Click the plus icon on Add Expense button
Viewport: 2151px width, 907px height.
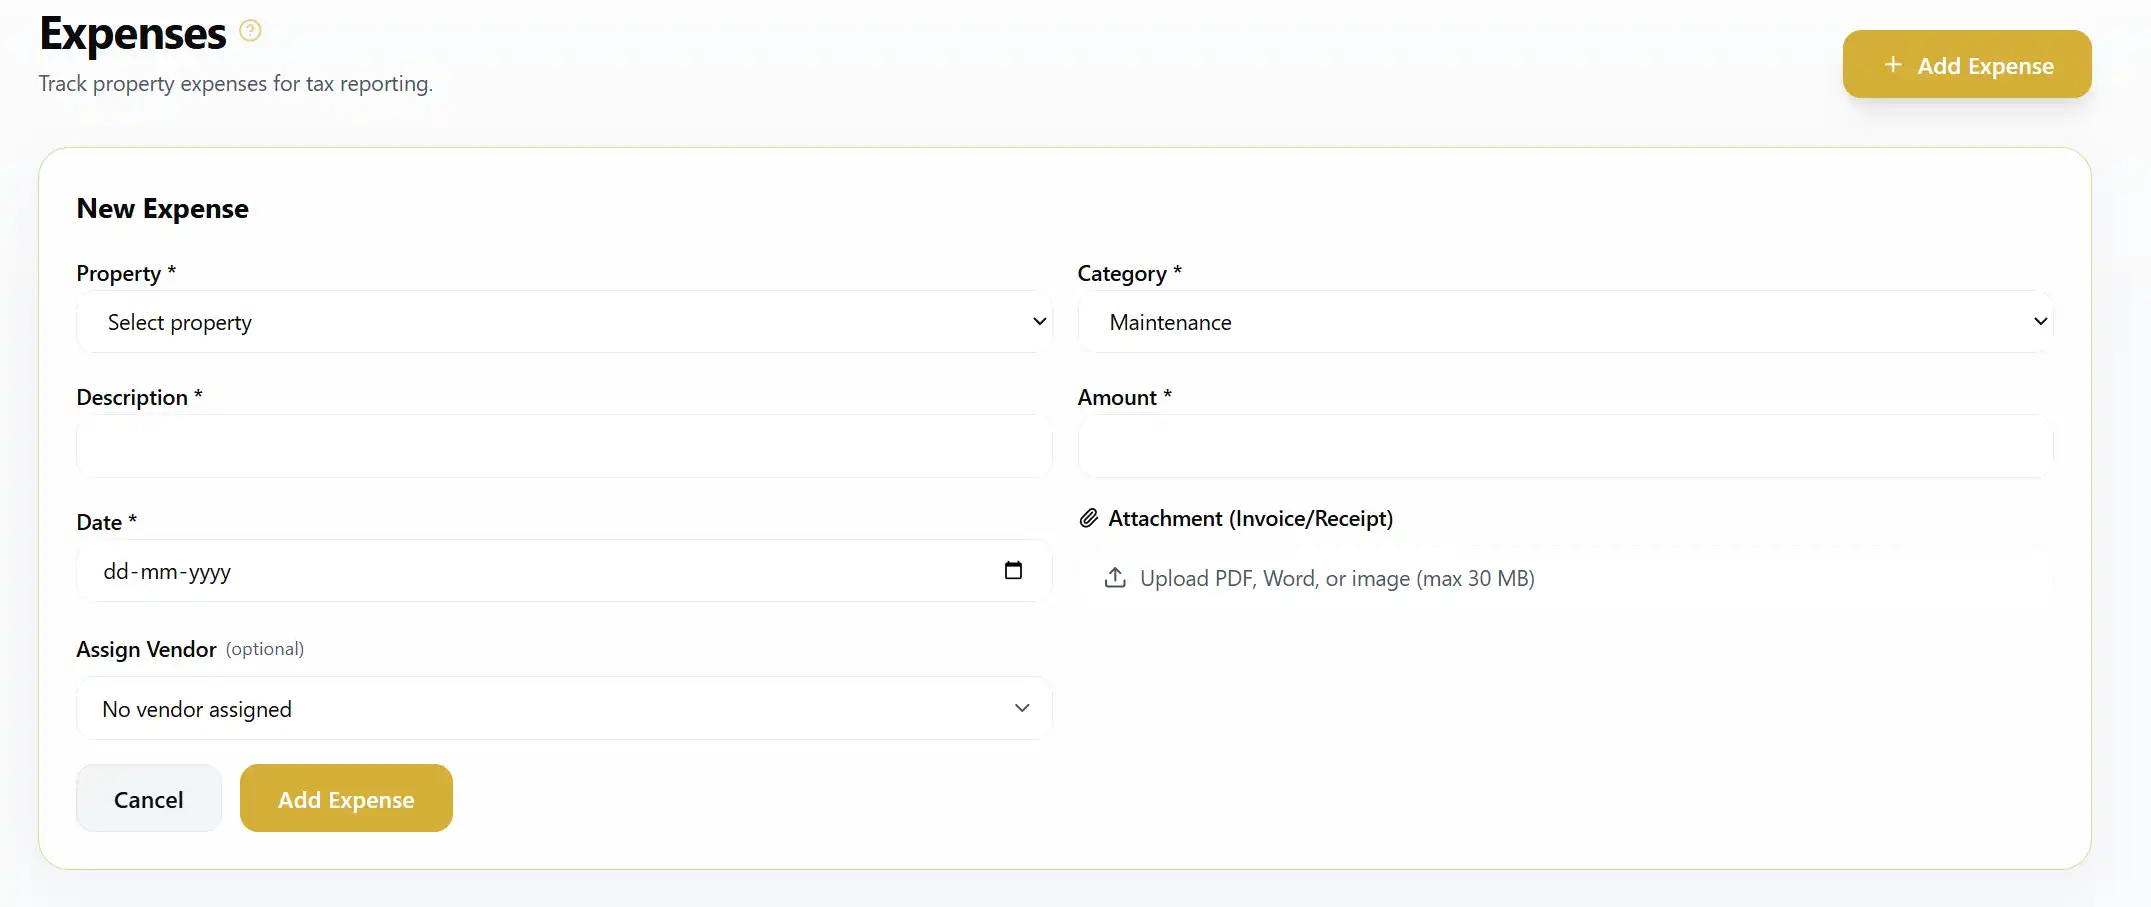click(x=1892, y=65)
